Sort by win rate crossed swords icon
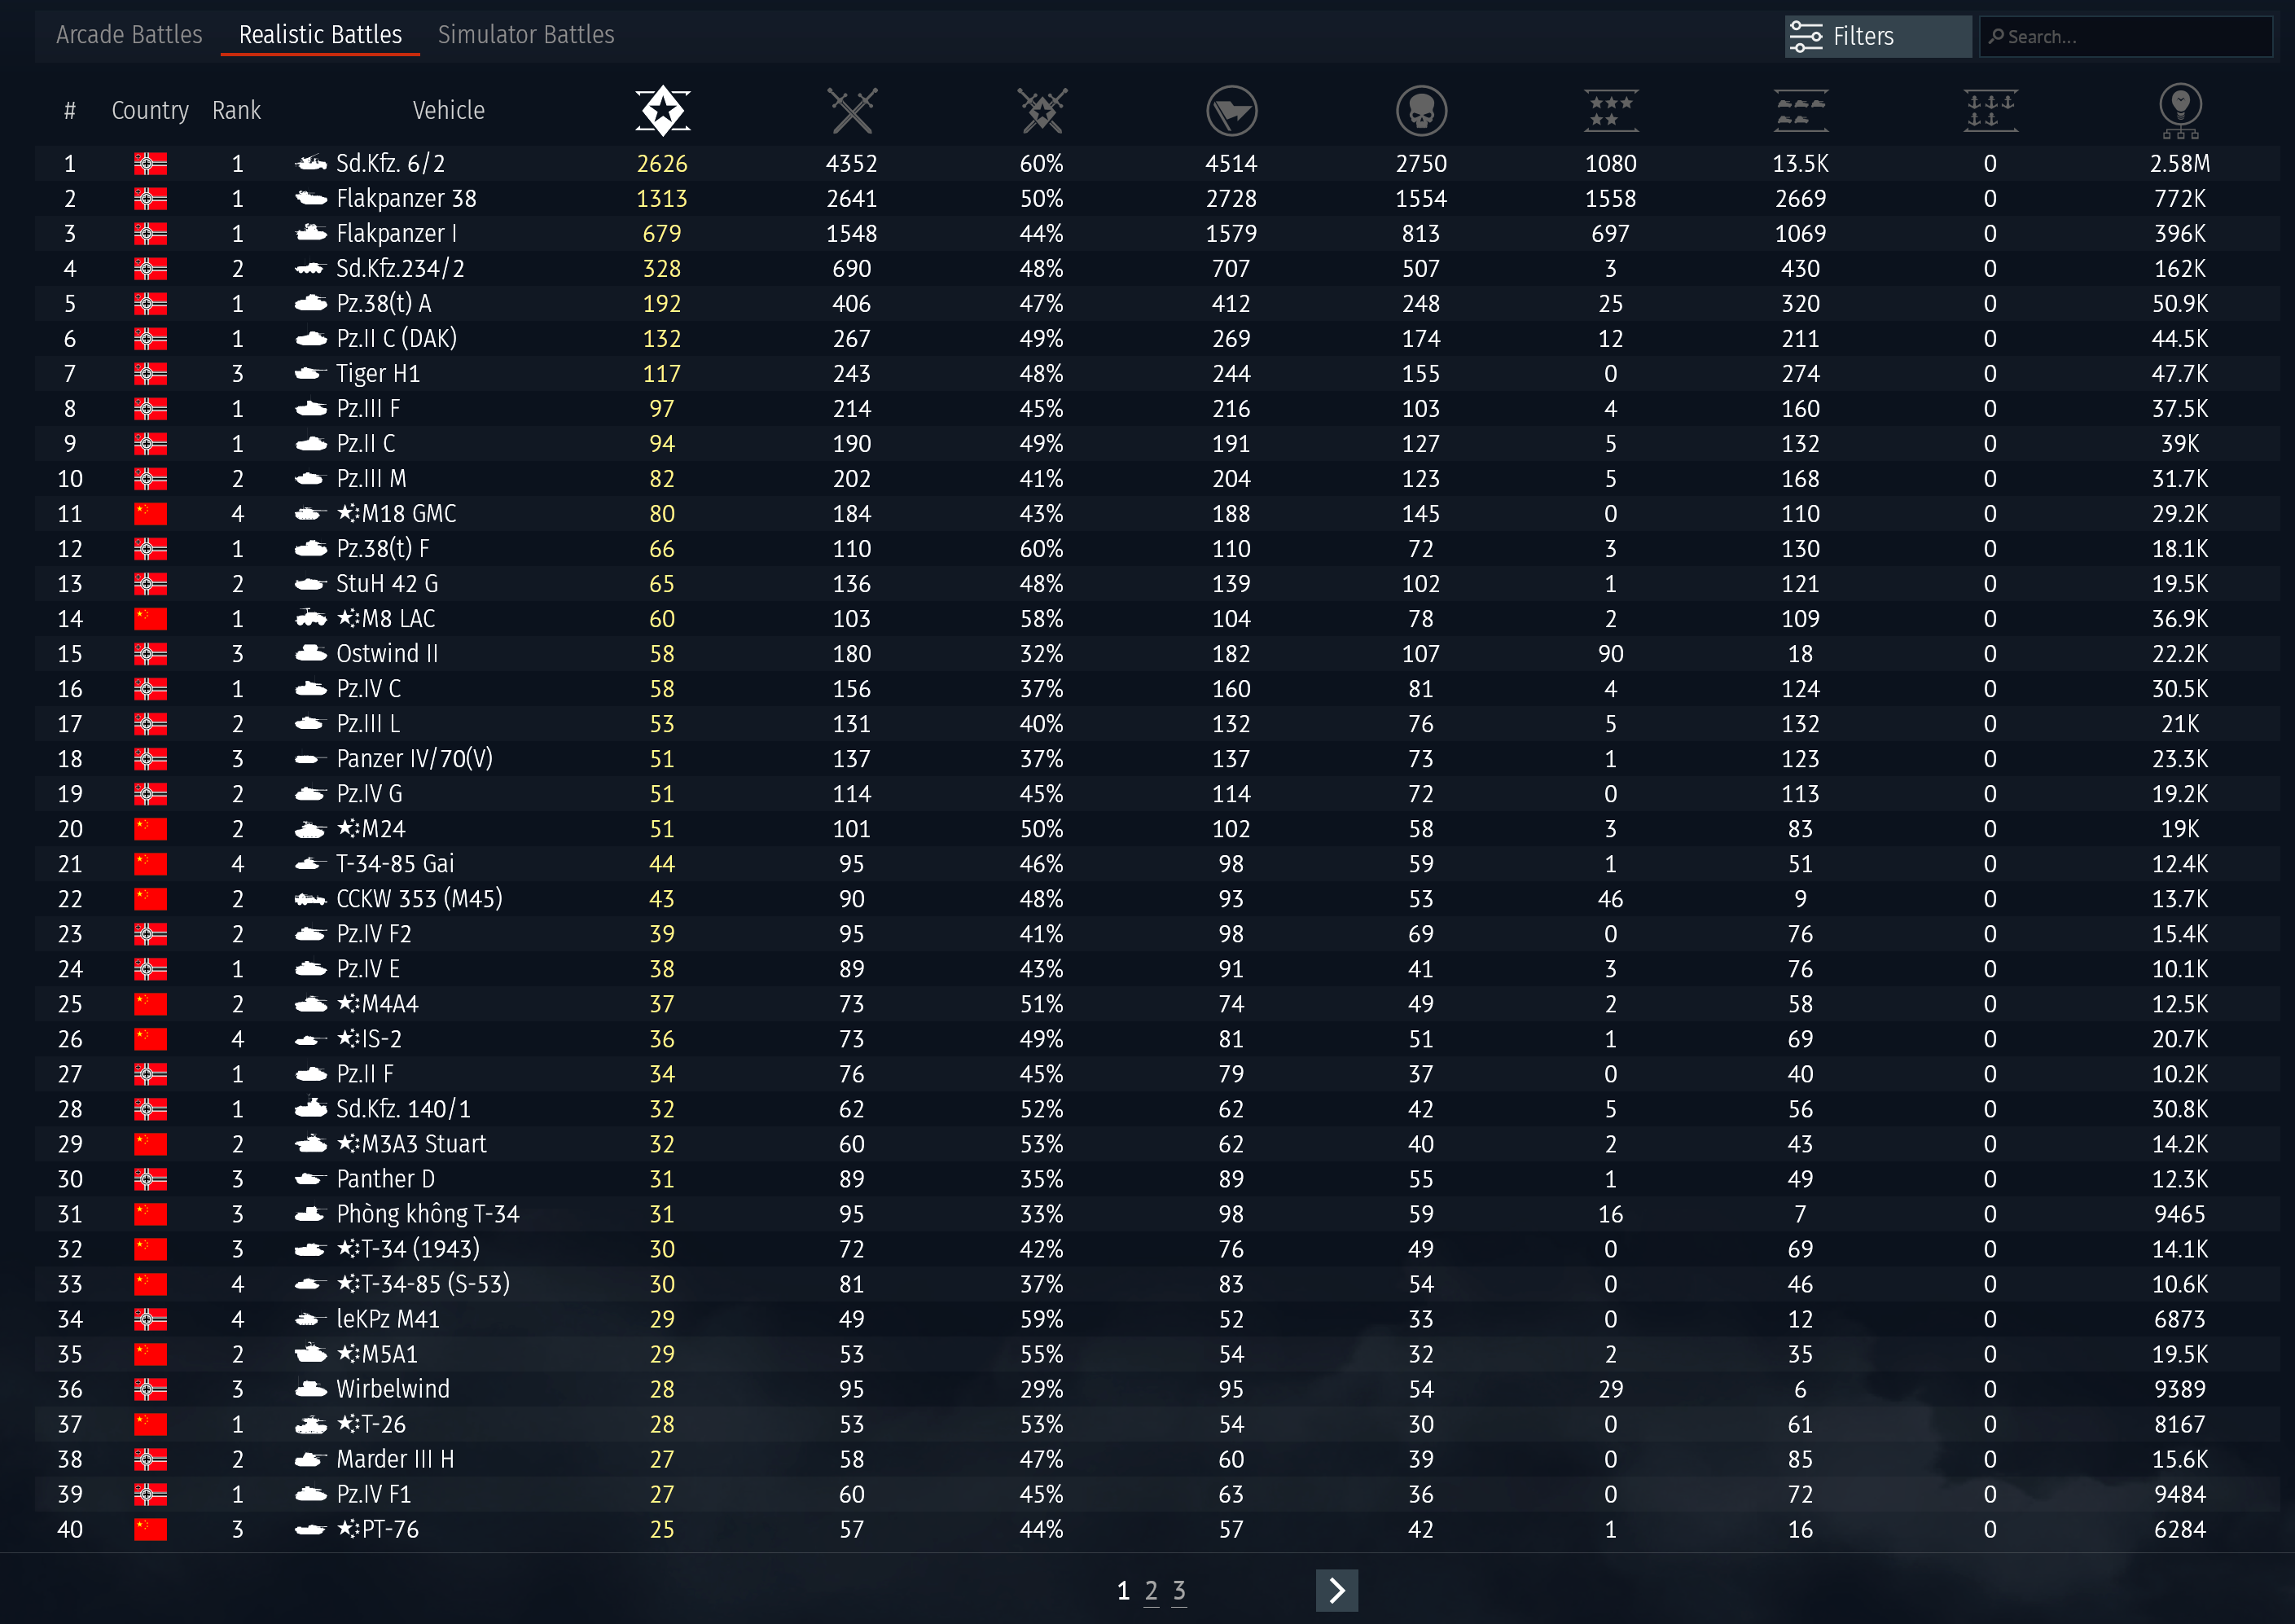Viewport: 2295px width, 1624px height. click(1042, 110)
